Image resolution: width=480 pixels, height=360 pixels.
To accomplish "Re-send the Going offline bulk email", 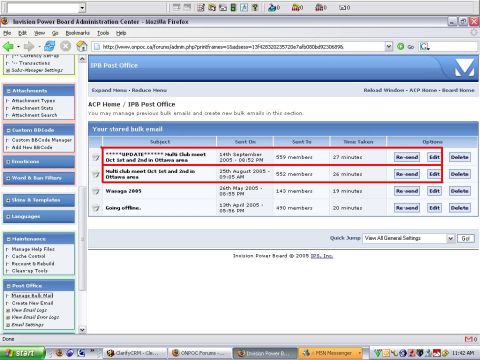I will click(x=407, y=208).
